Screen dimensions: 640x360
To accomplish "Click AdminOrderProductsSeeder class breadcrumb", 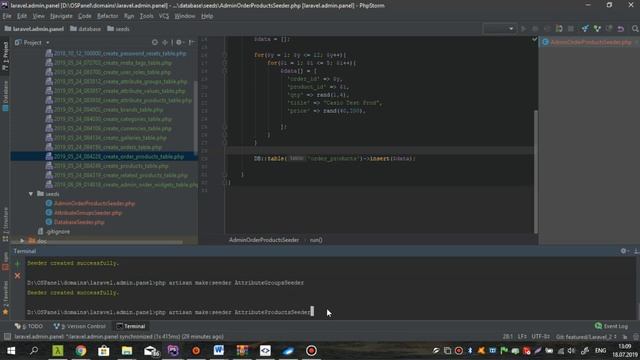I will tap(264, 240).
